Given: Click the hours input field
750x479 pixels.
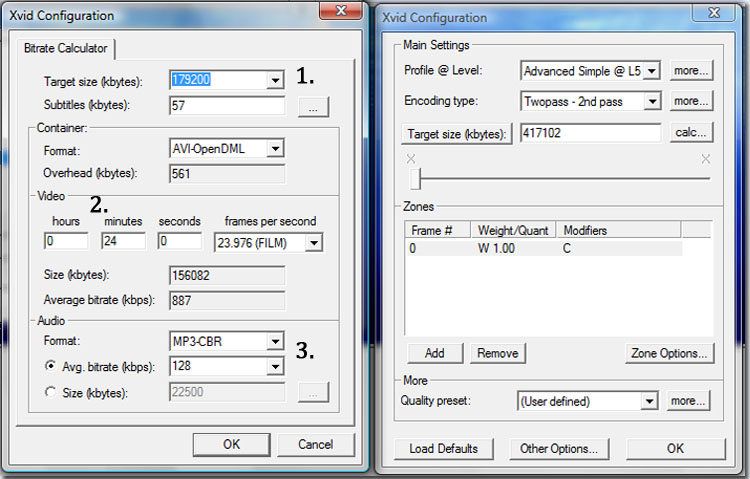Looking at the screenshot, I should tap(66, 241).
